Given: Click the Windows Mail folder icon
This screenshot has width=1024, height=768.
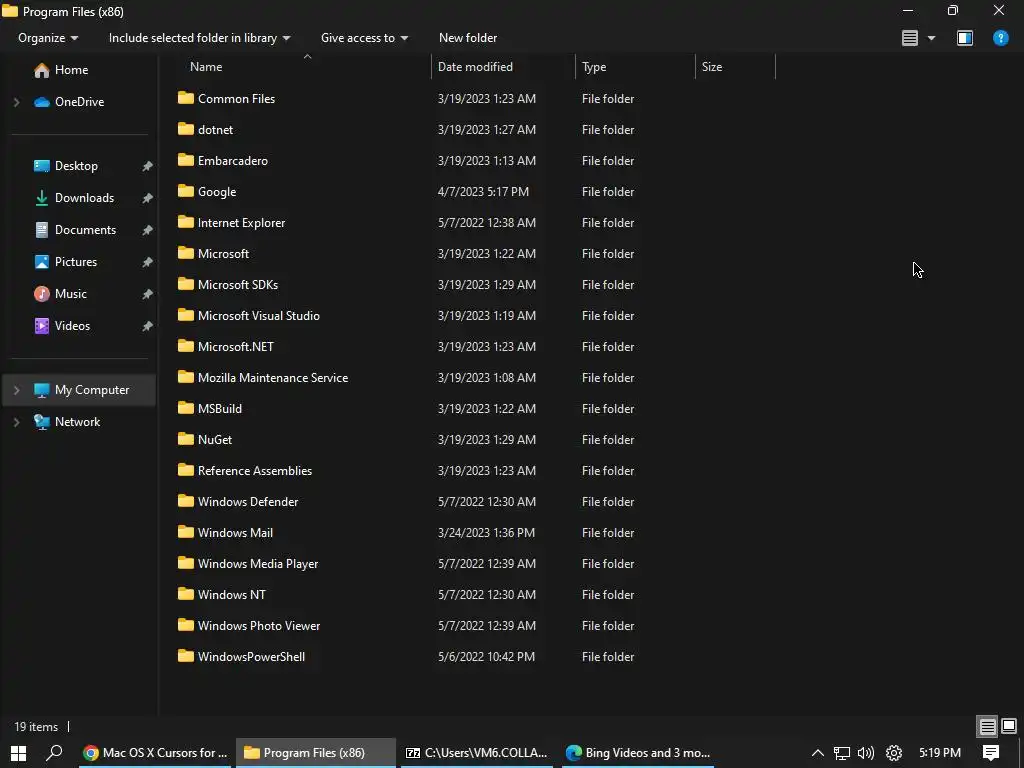Looking at the screenshot, I should click(185, 532).
